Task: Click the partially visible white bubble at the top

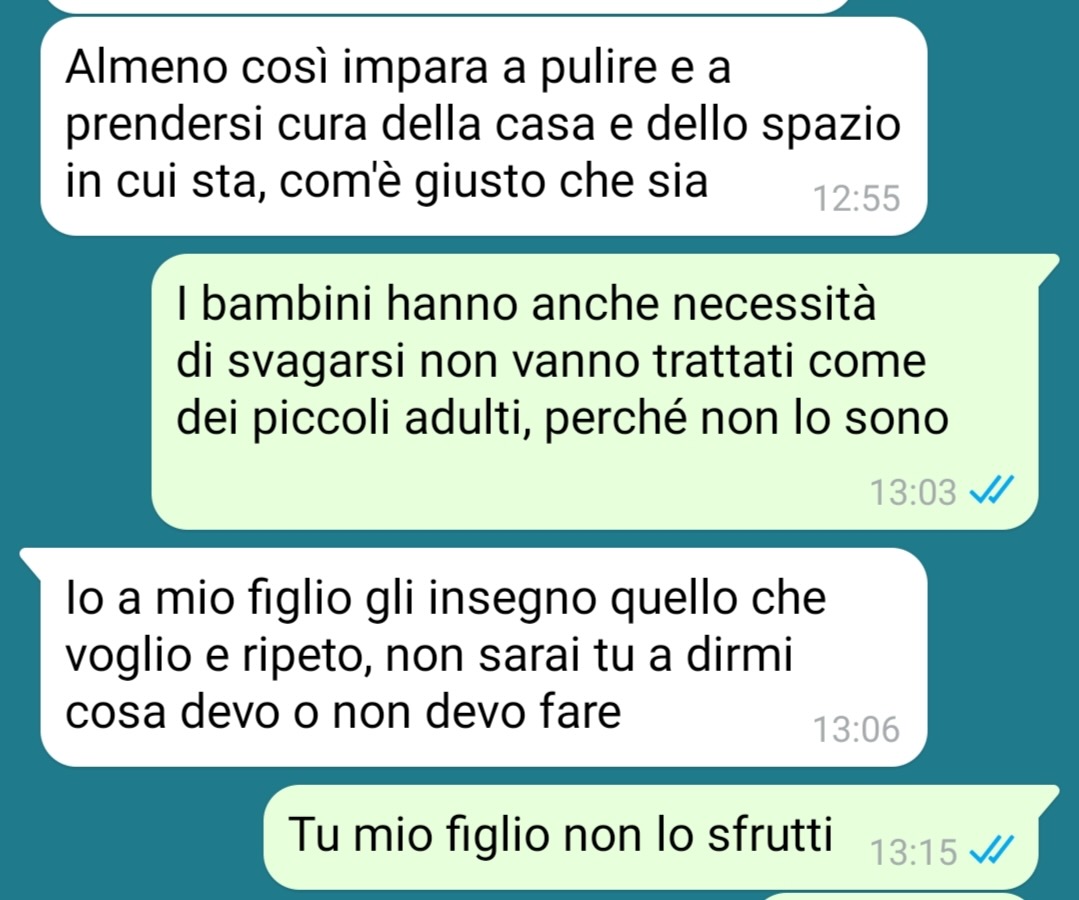Action: [x=449, y=5]
